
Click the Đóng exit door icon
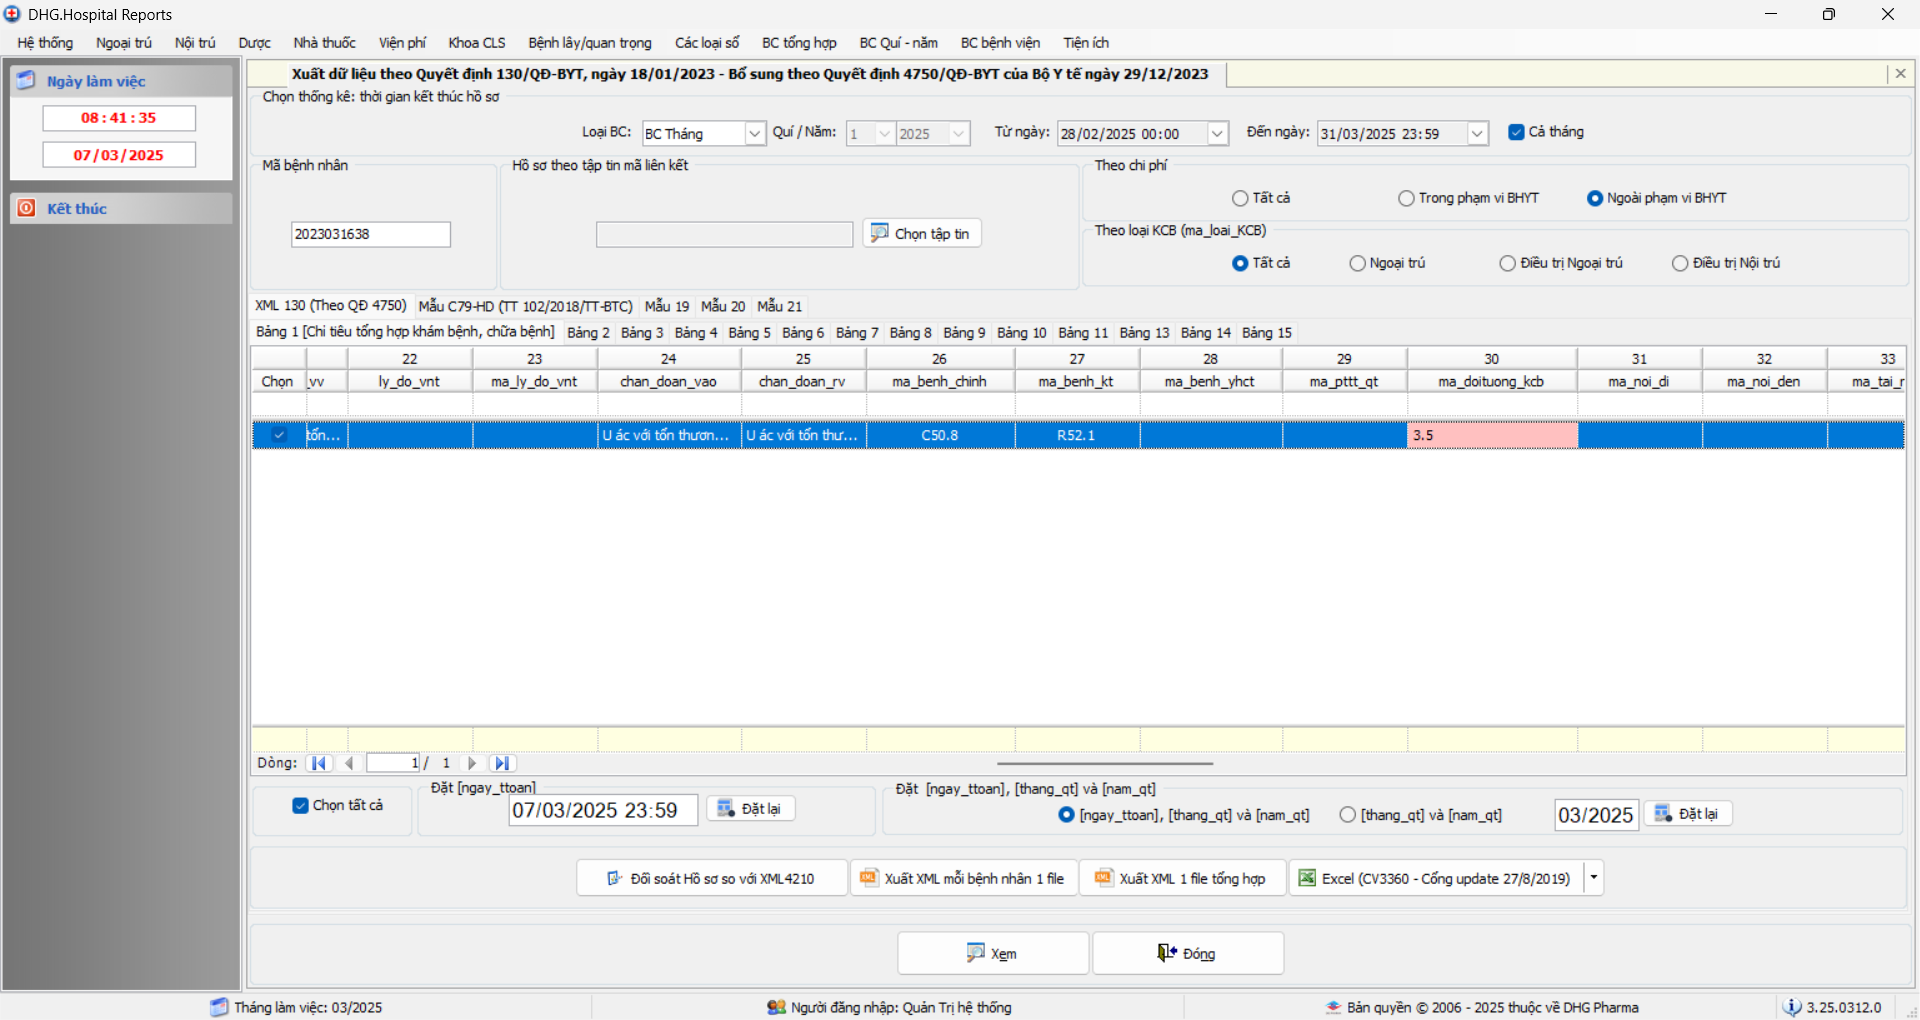[x=1166, y=952]
